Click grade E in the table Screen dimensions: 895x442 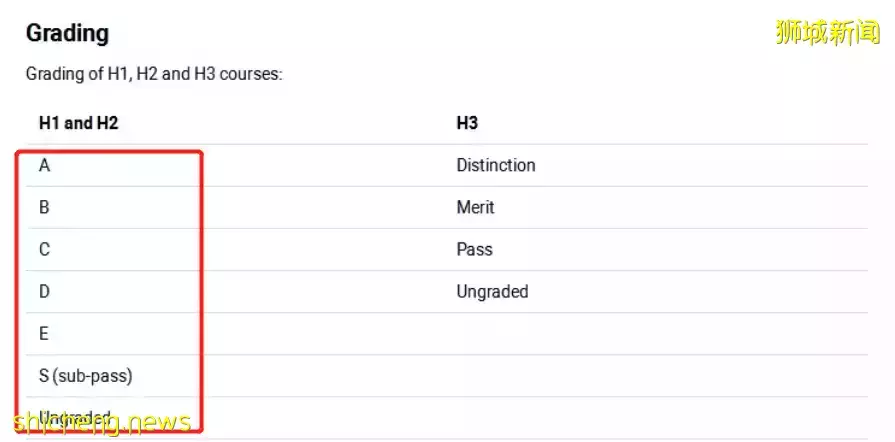click(x=44, y=334)
